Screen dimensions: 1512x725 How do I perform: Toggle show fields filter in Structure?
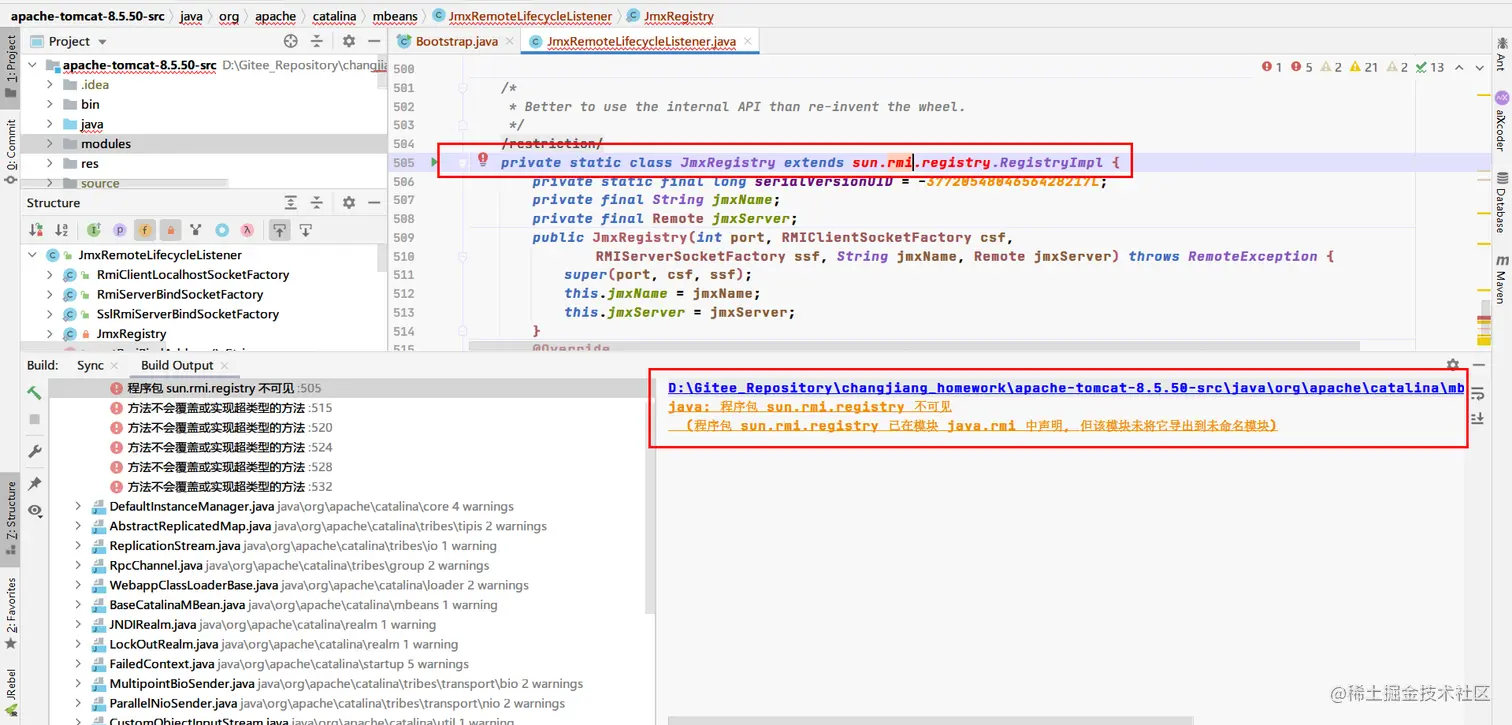[144, 230]
